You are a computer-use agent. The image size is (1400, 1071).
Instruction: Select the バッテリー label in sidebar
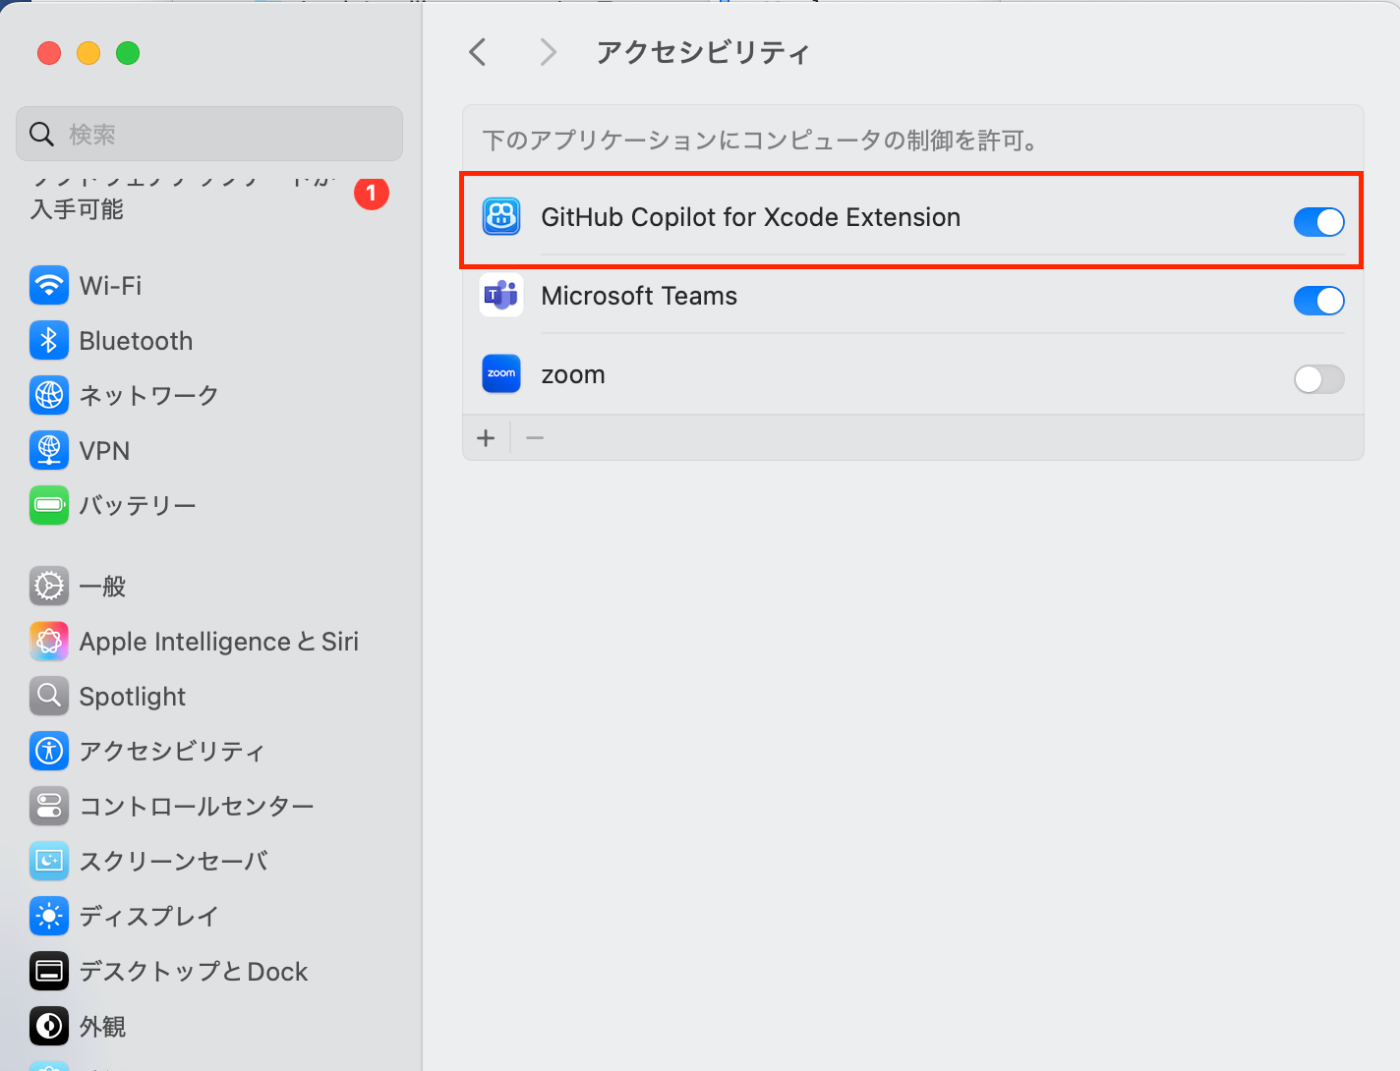click(138, 506)
